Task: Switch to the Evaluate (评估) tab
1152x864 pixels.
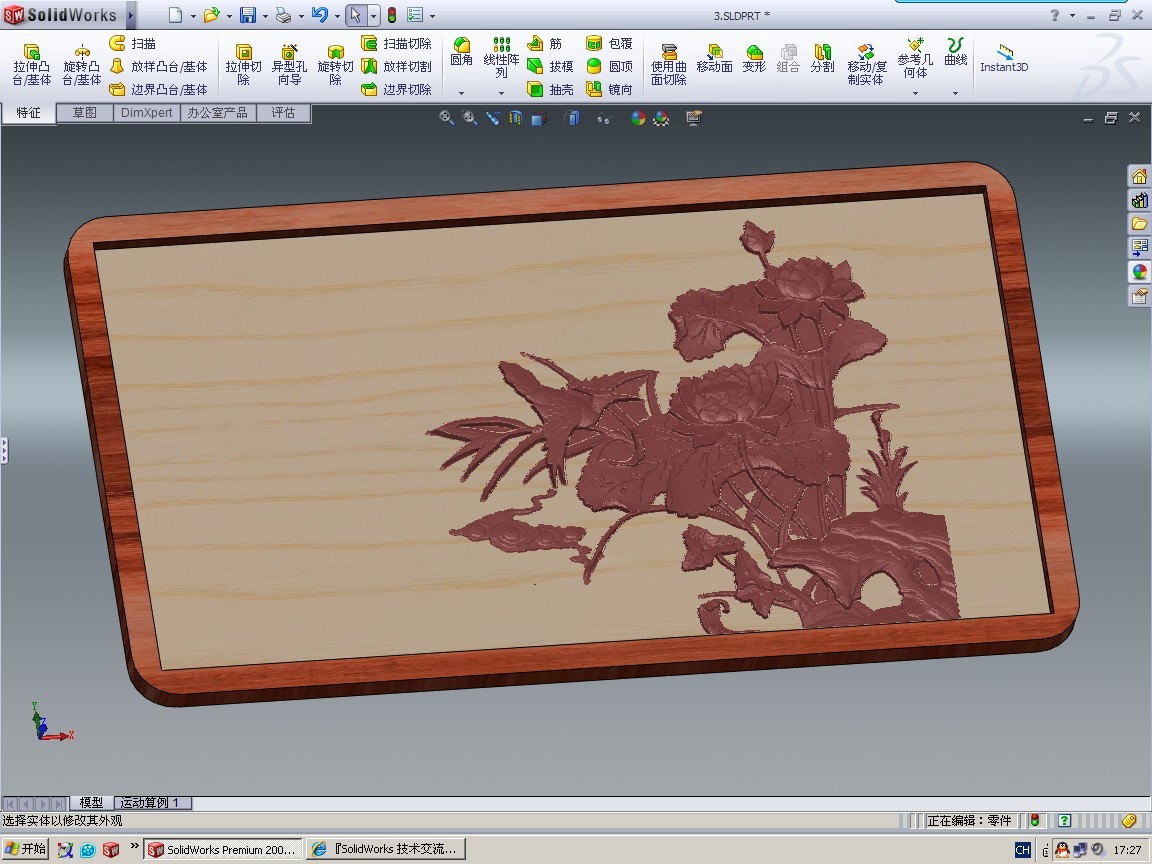Action: pyautogui.click(x=283, y=112)
